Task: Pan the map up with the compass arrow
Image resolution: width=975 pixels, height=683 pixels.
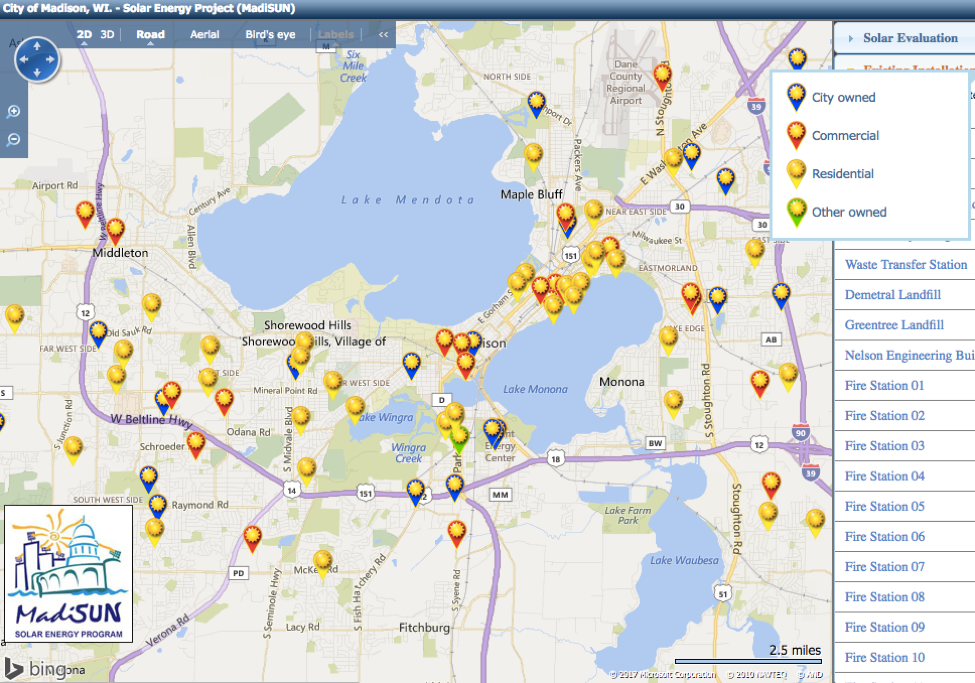Action: tap(37, 46)
